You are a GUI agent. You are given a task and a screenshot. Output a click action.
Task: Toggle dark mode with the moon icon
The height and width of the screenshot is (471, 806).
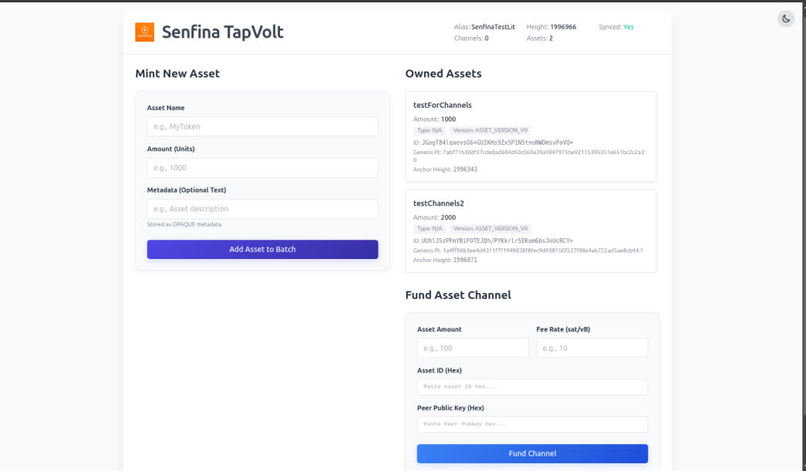[785, 19]
